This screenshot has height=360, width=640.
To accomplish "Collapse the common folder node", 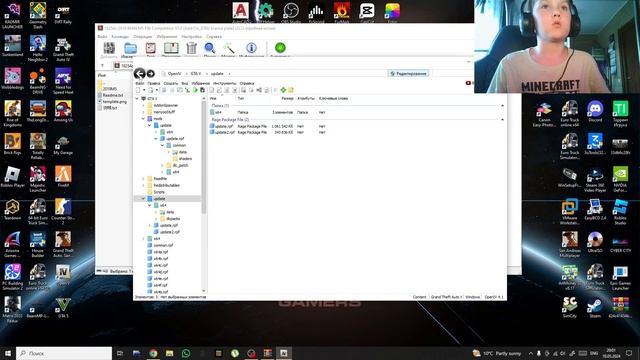I will [x=162, y=145].
